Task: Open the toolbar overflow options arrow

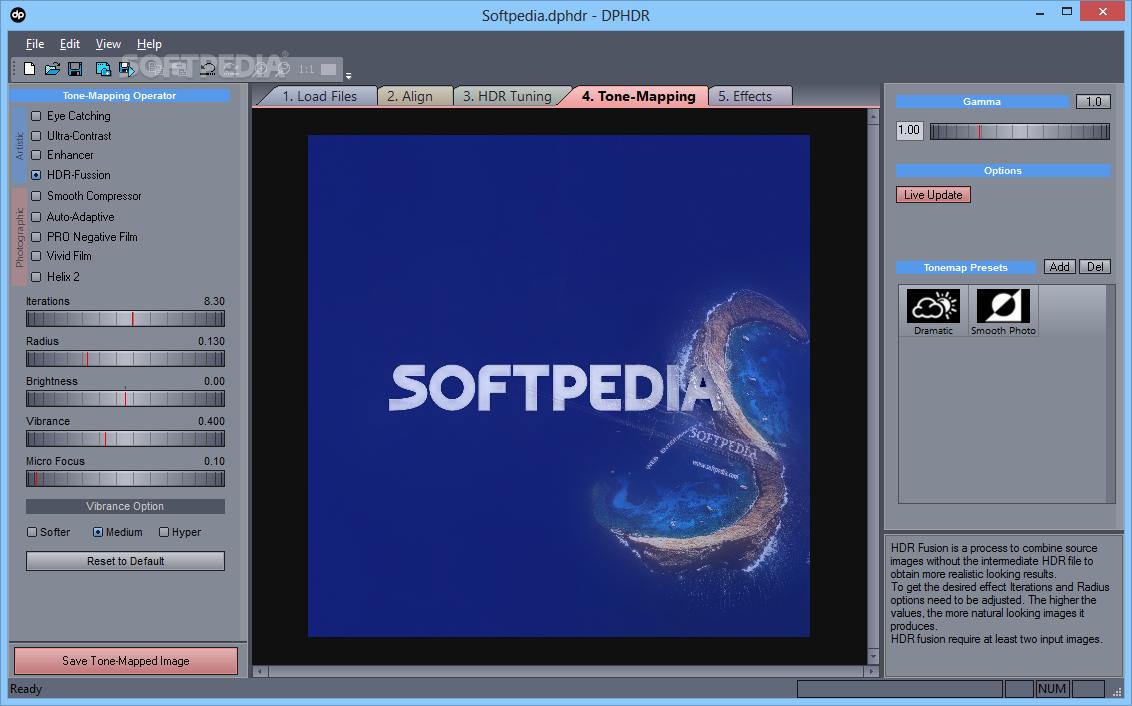Action: [349, 75]
